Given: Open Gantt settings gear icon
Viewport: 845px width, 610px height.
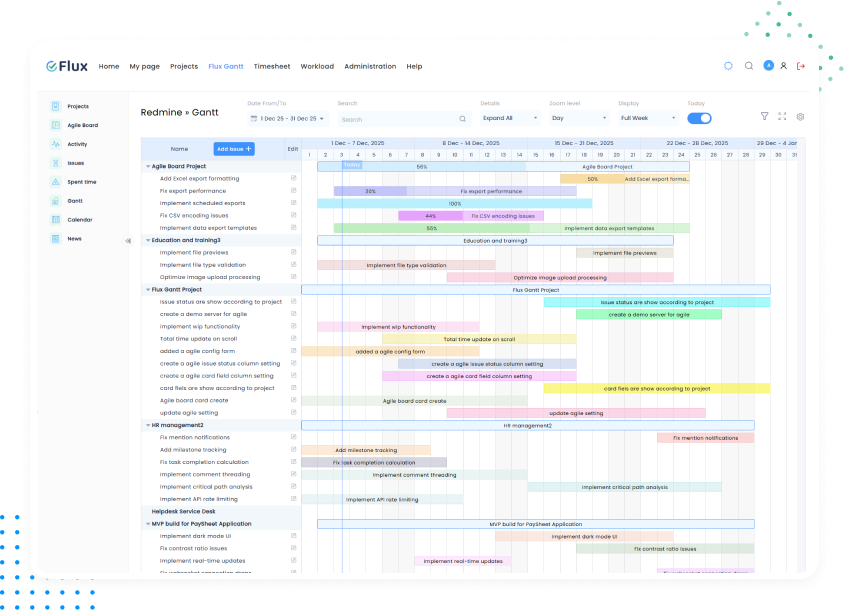Looking at the screenshot, I should tap(800, 117).
